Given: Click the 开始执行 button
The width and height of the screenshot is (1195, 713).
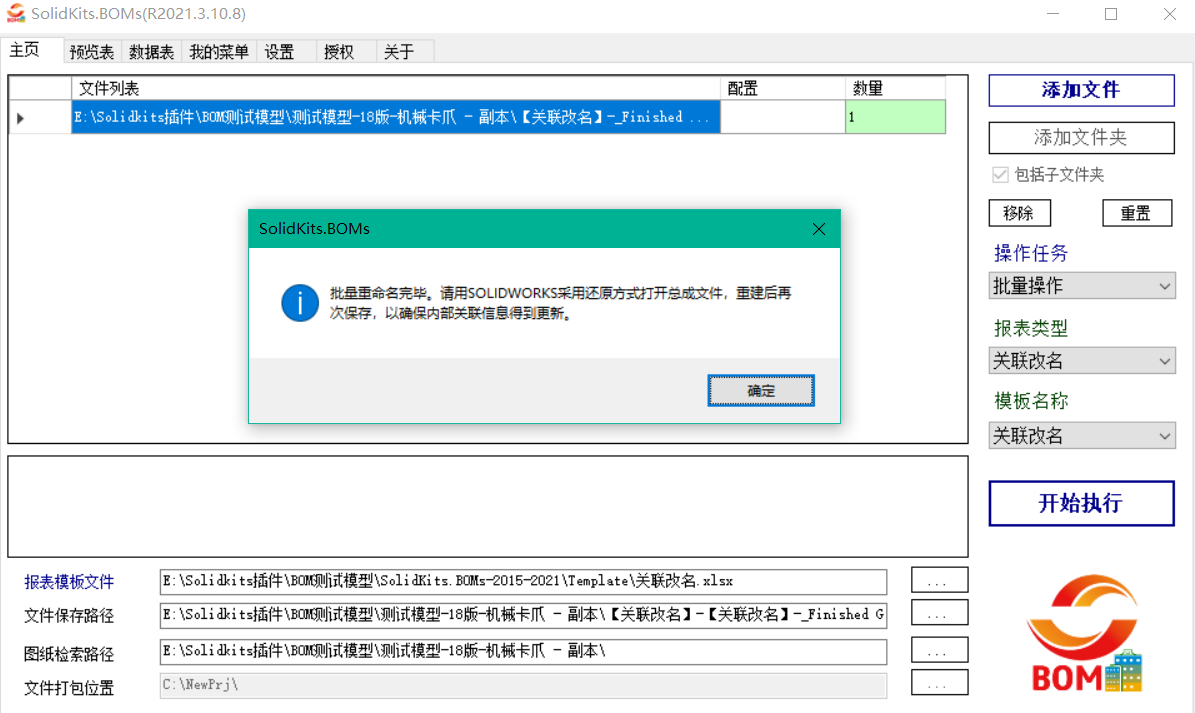Looking at the screenshot, I should [x=1081, y=503].
